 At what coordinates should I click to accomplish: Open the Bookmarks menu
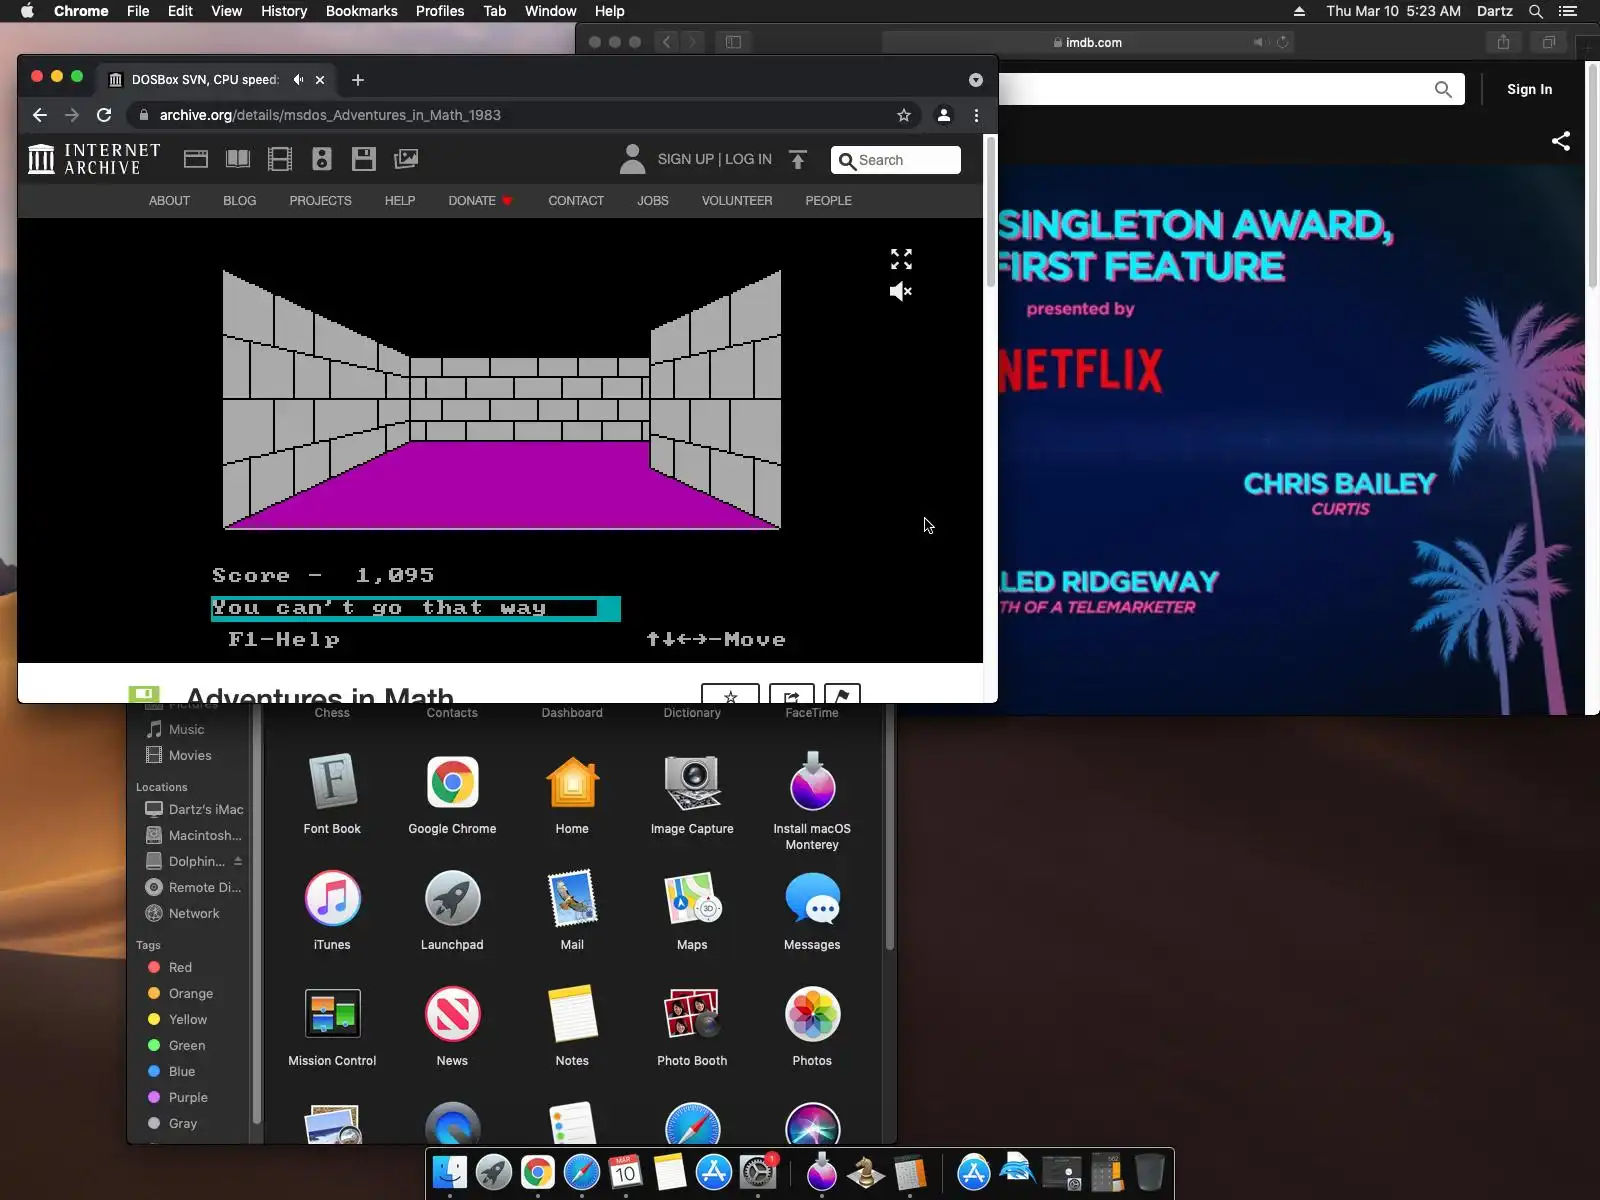[x=362, y=11]
